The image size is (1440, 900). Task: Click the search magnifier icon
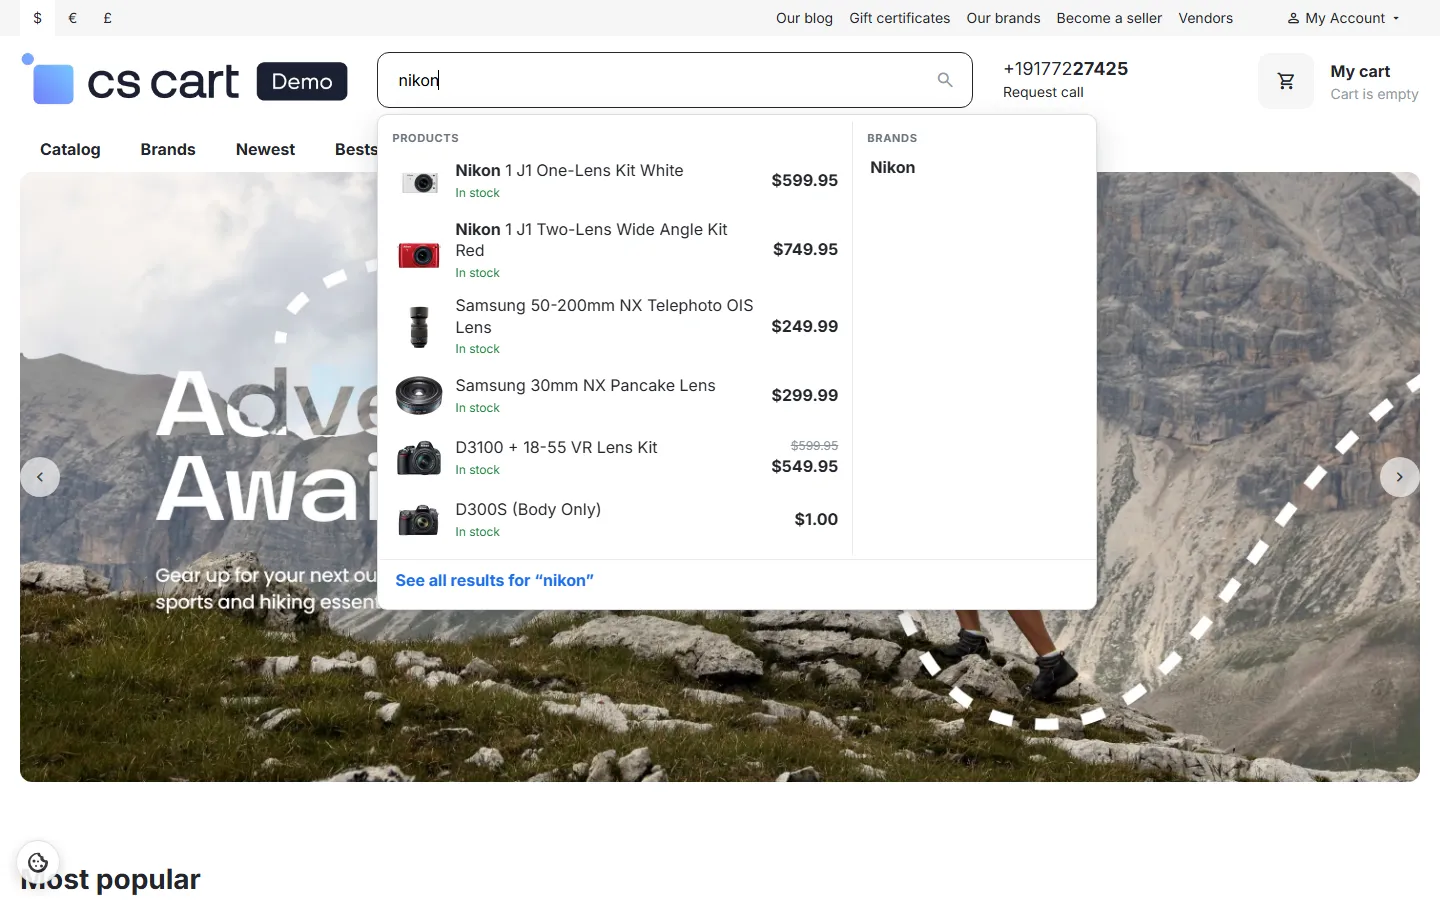(x=945, y=80)
